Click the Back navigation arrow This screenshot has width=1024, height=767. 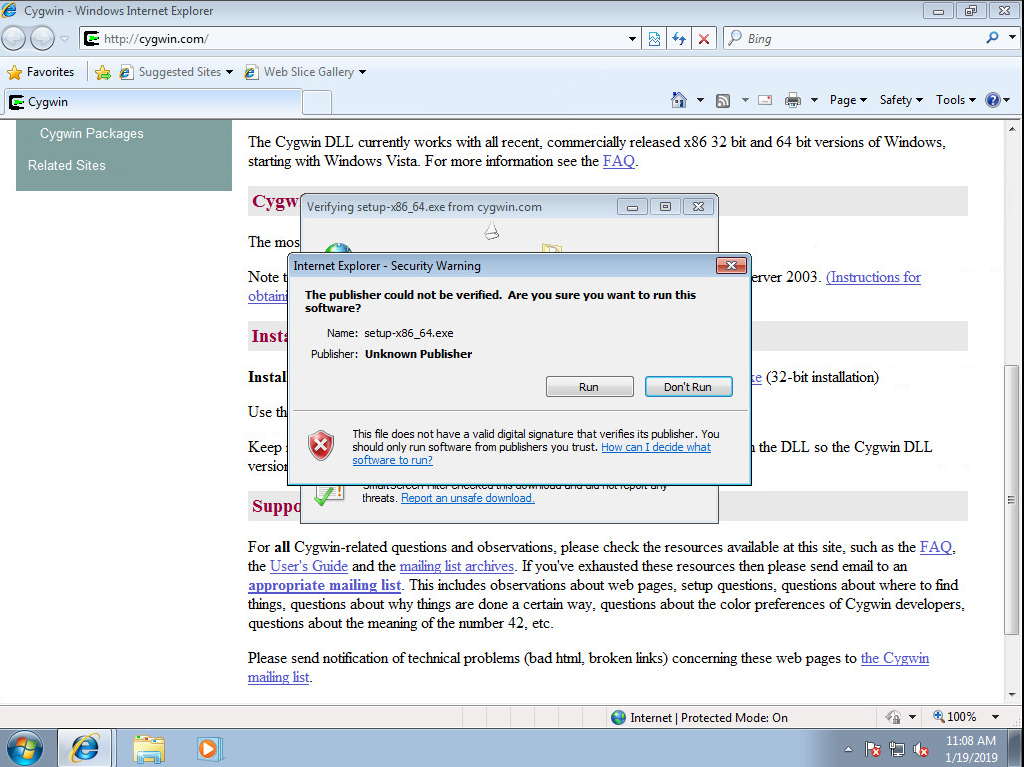click(14, 39)
